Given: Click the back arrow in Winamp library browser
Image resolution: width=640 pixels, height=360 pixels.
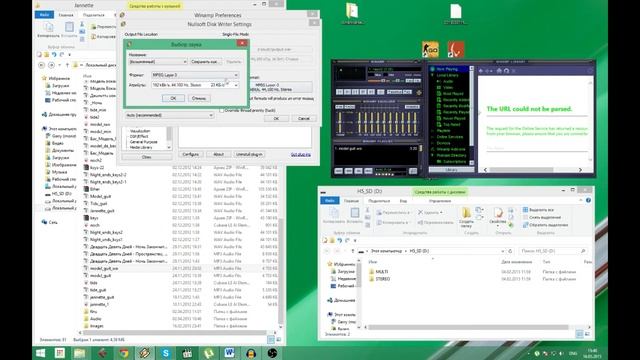Looking at the screenshot, I should pos(481,71).
